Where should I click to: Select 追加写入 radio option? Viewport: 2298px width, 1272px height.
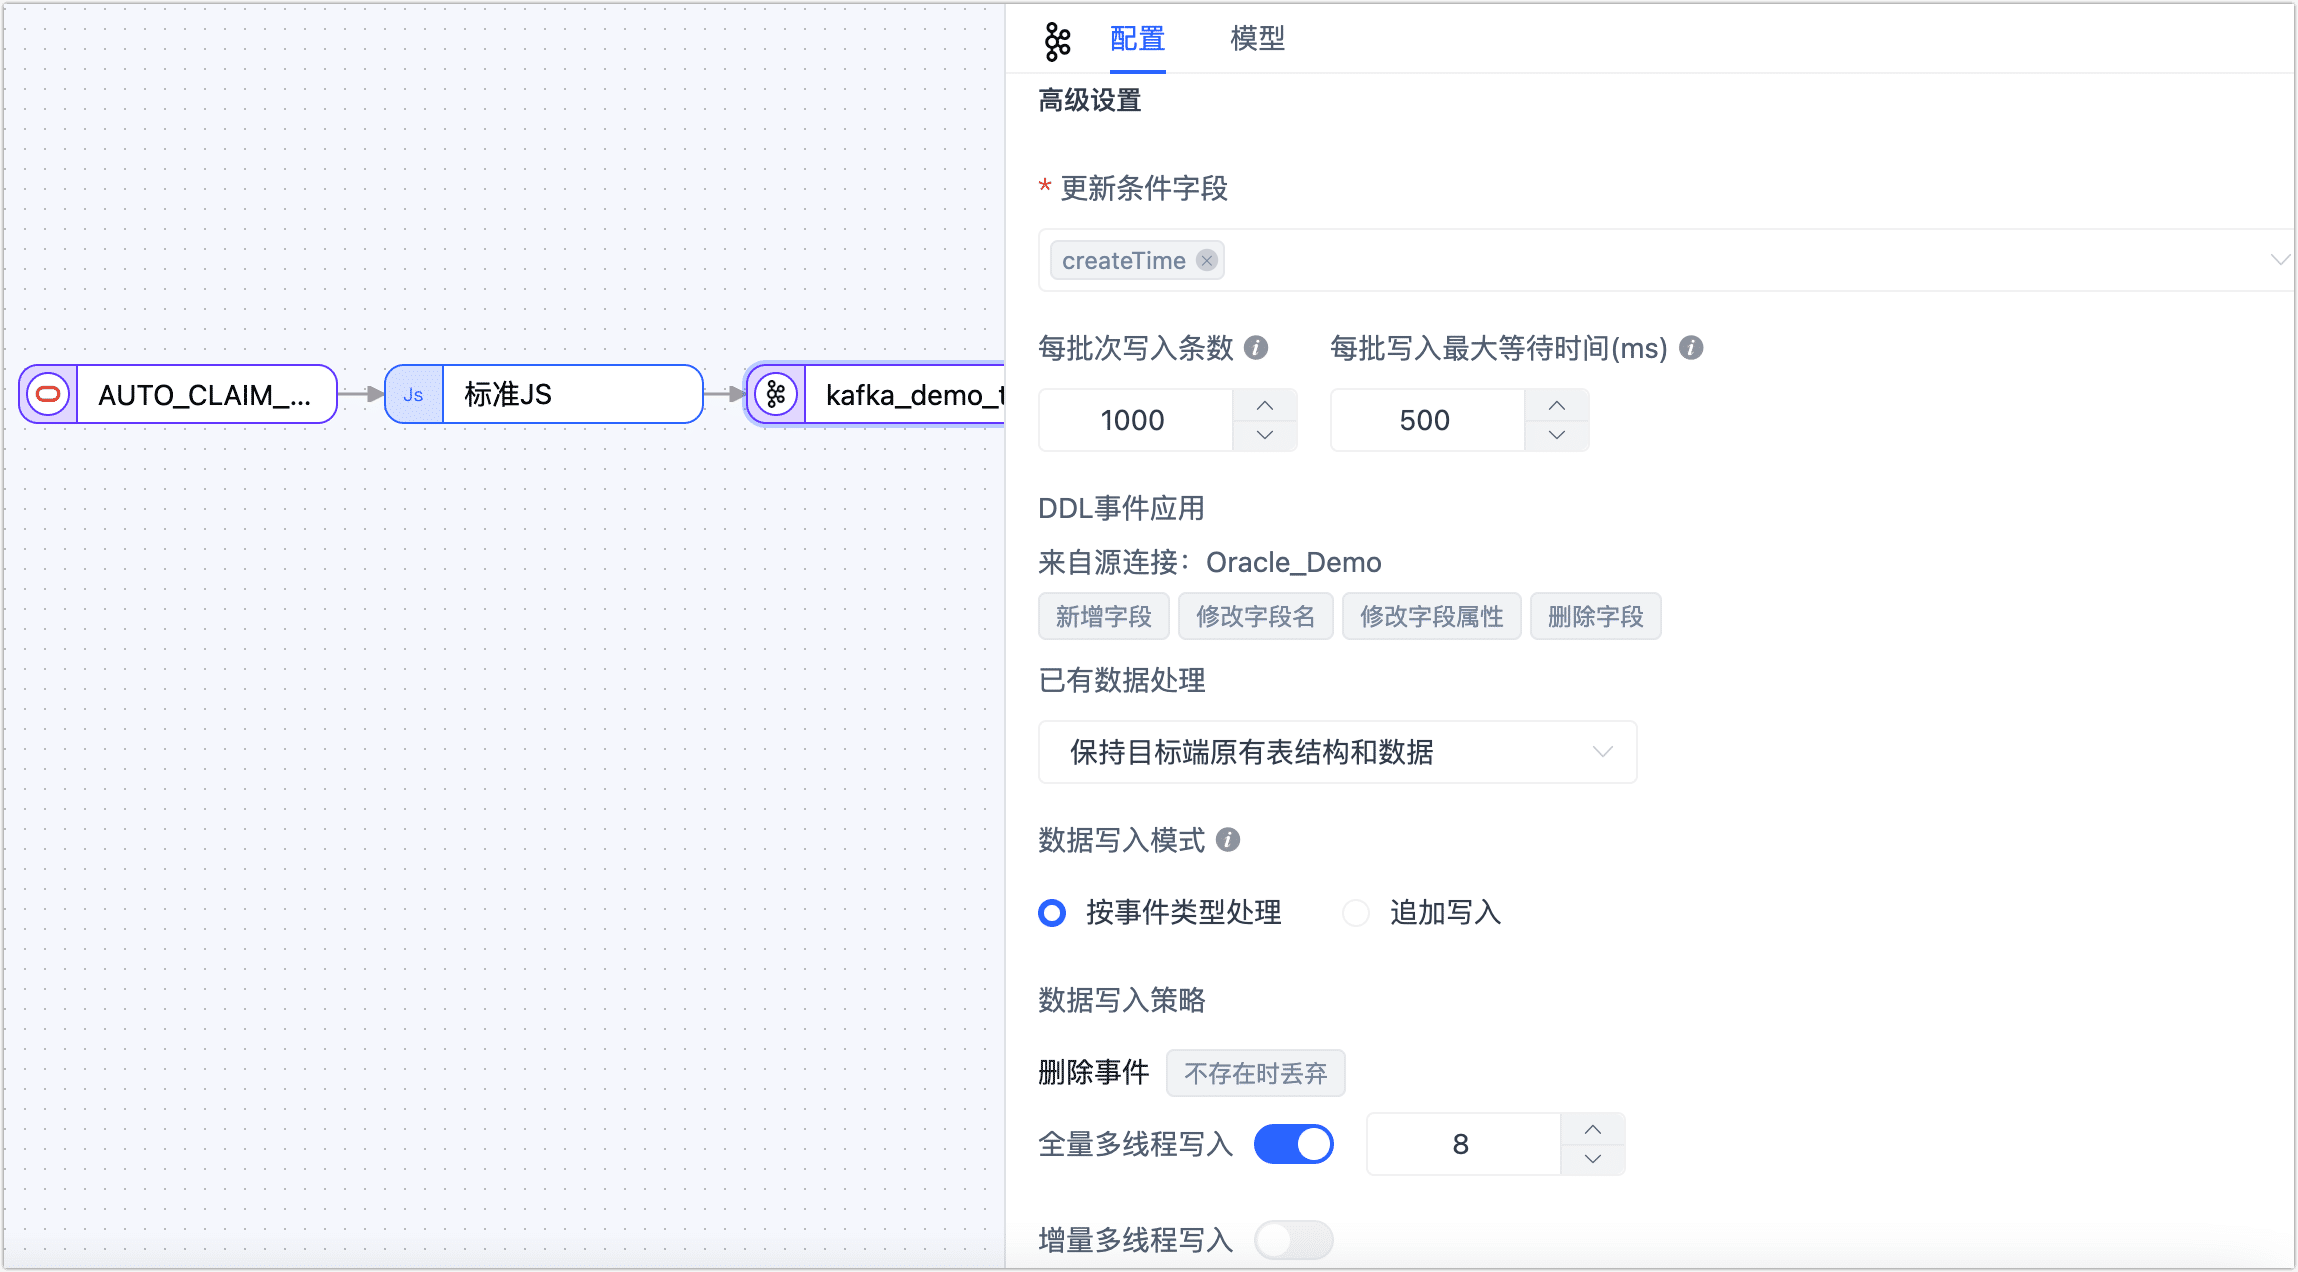point(1356,913)
